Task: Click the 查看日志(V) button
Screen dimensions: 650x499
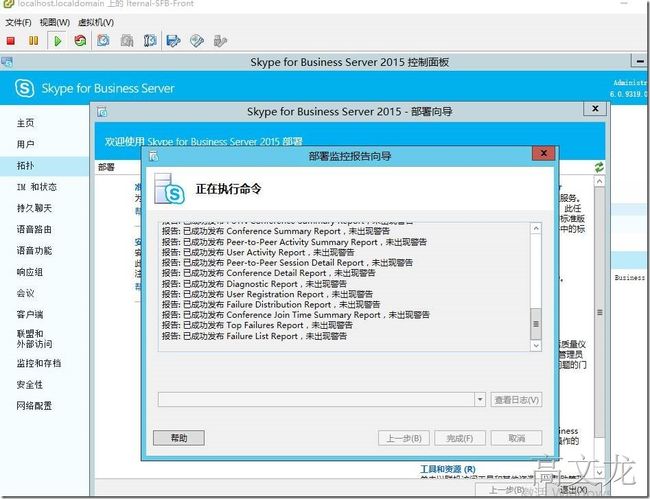Action: tap(517, 400)
